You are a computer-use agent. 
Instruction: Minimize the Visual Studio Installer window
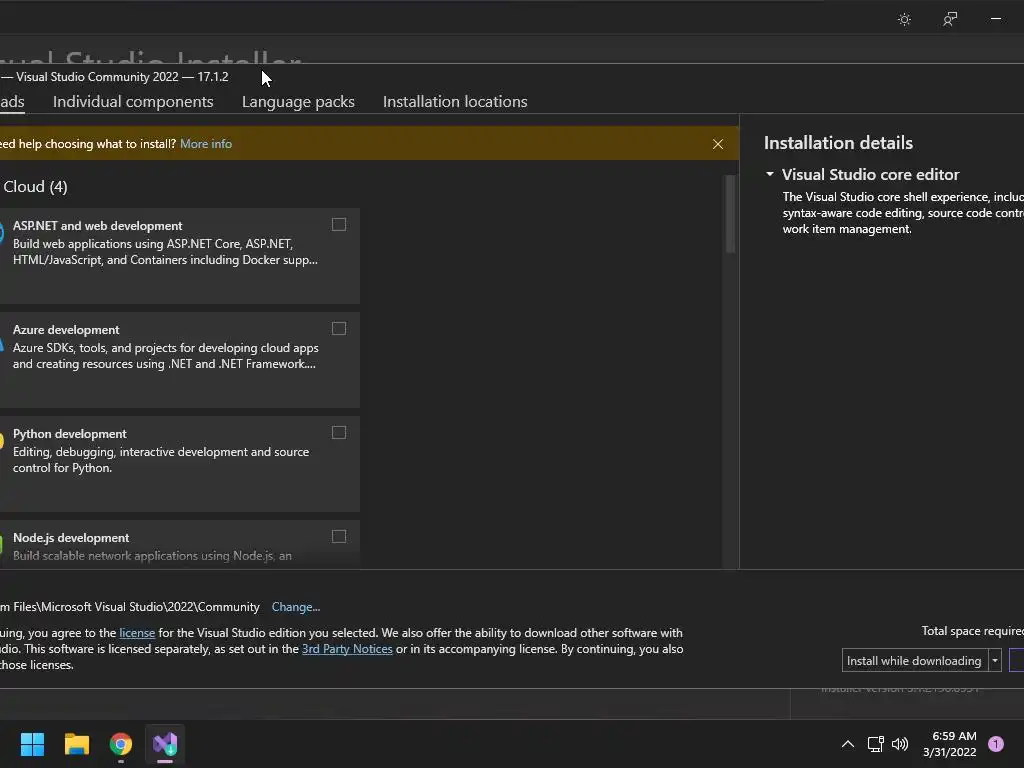click(996, 19)
